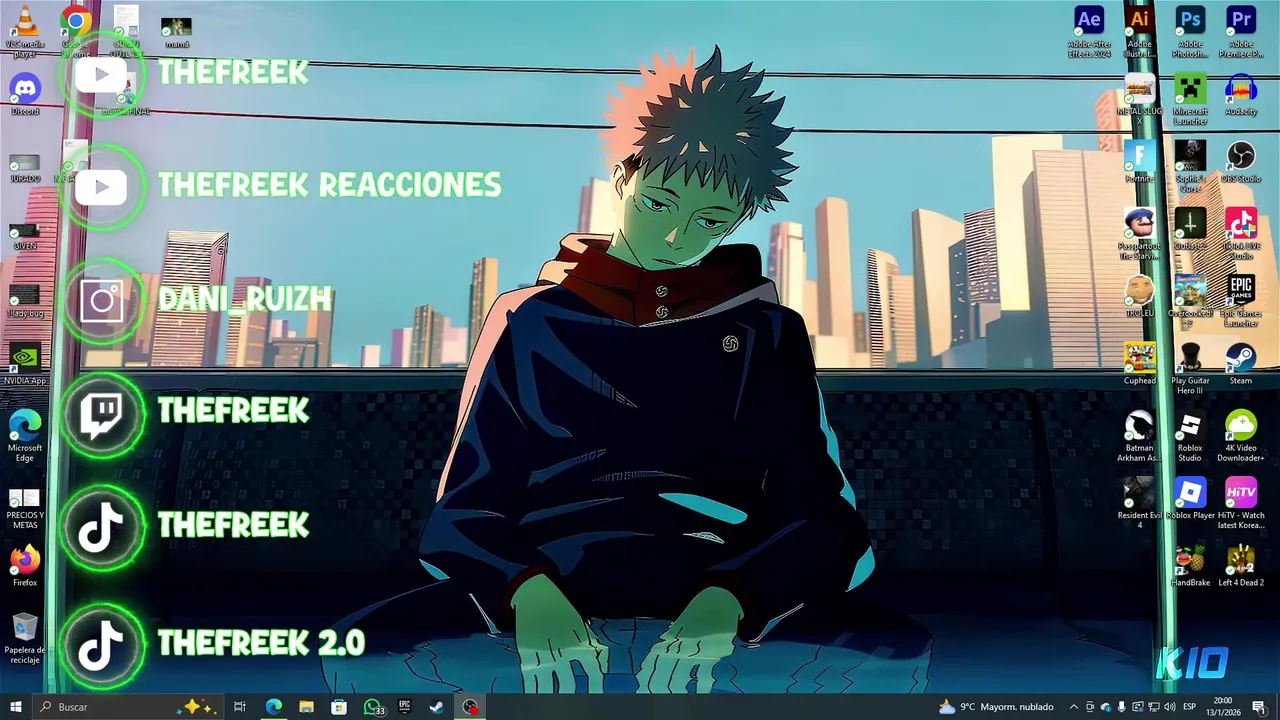Image resolution: width=1280 pixels, height=720 pixels.
Task: Open the HiTV desktop shortcut
Action: point(1241,503)
